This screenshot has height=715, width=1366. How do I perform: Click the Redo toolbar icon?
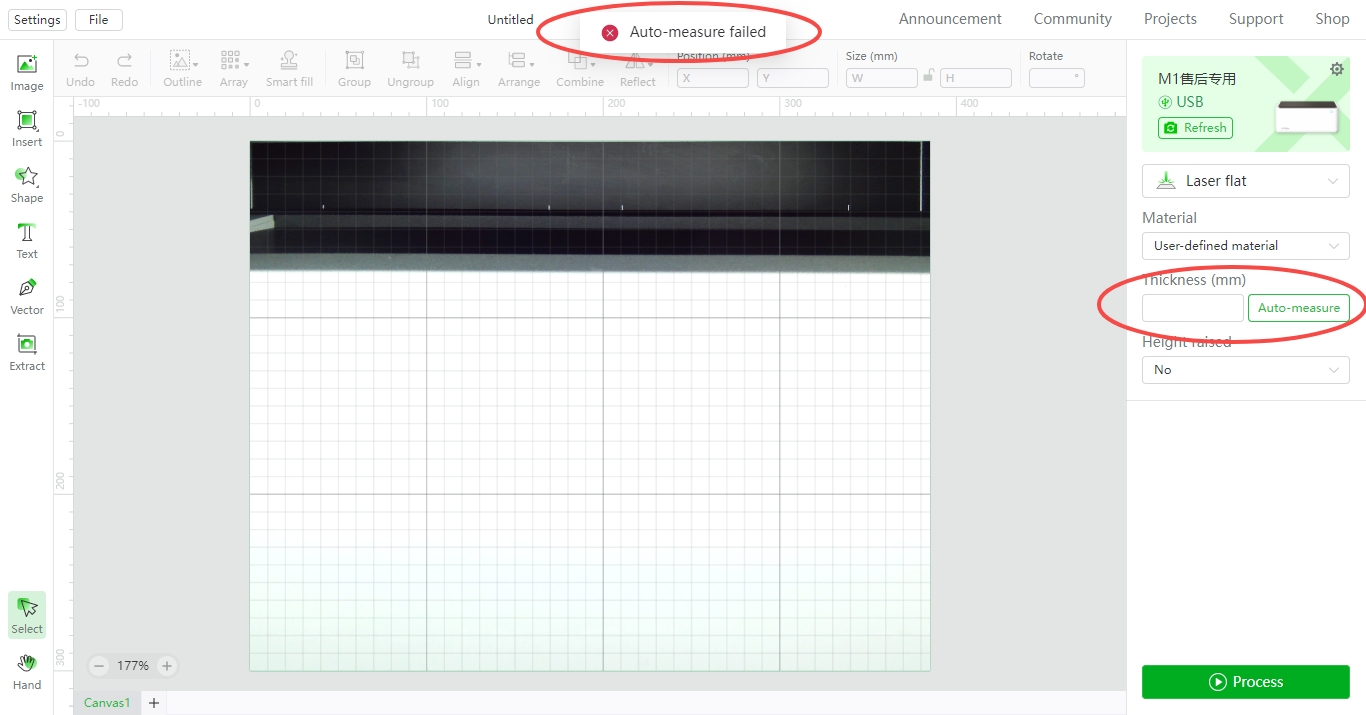[x=125, y=69]
